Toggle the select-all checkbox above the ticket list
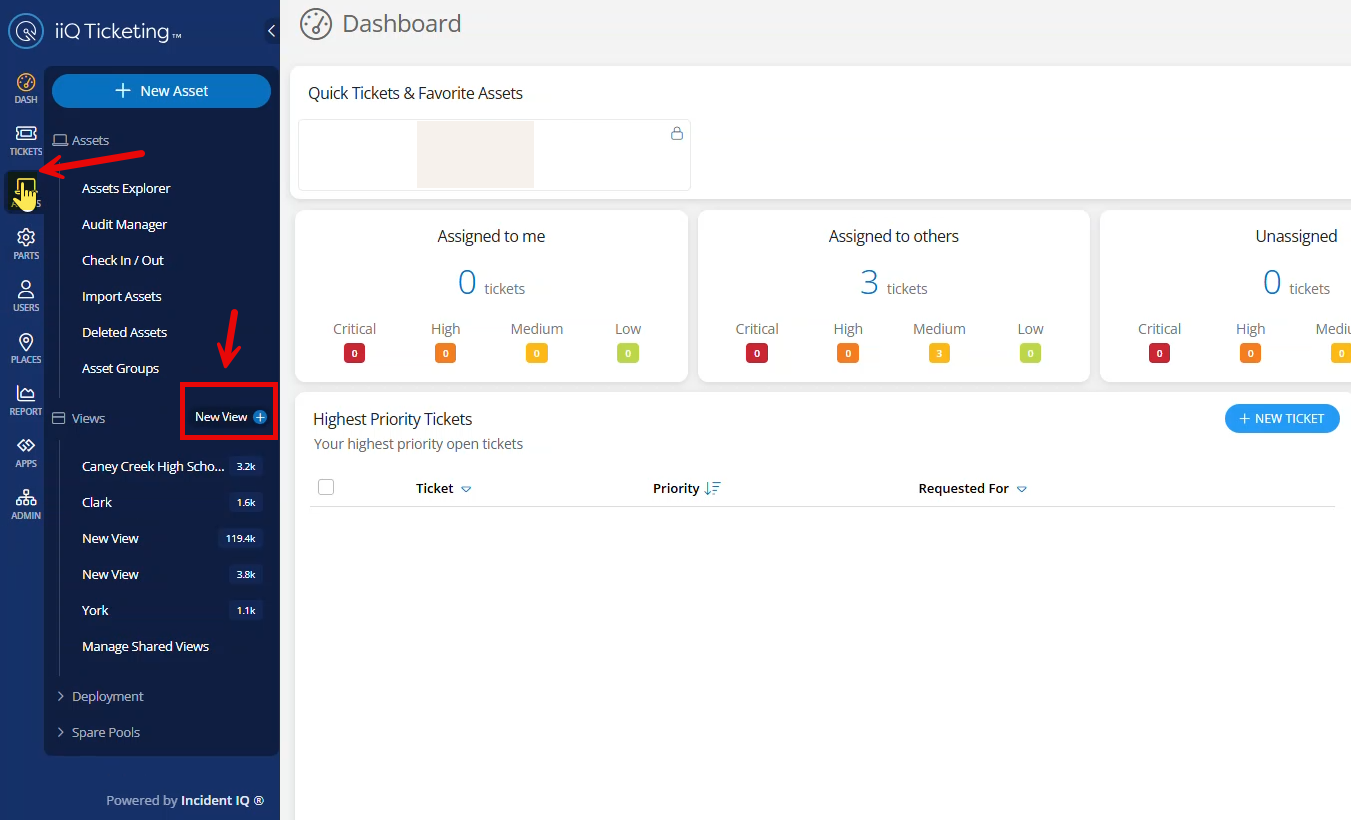Image resolution: width=1351 pixels, height=820 pixels. (x=326, y=487)
